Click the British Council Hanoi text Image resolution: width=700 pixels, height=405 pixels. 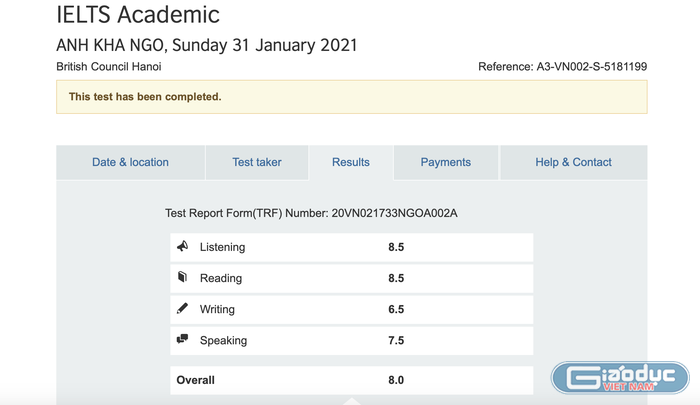[x=108, y=67]
